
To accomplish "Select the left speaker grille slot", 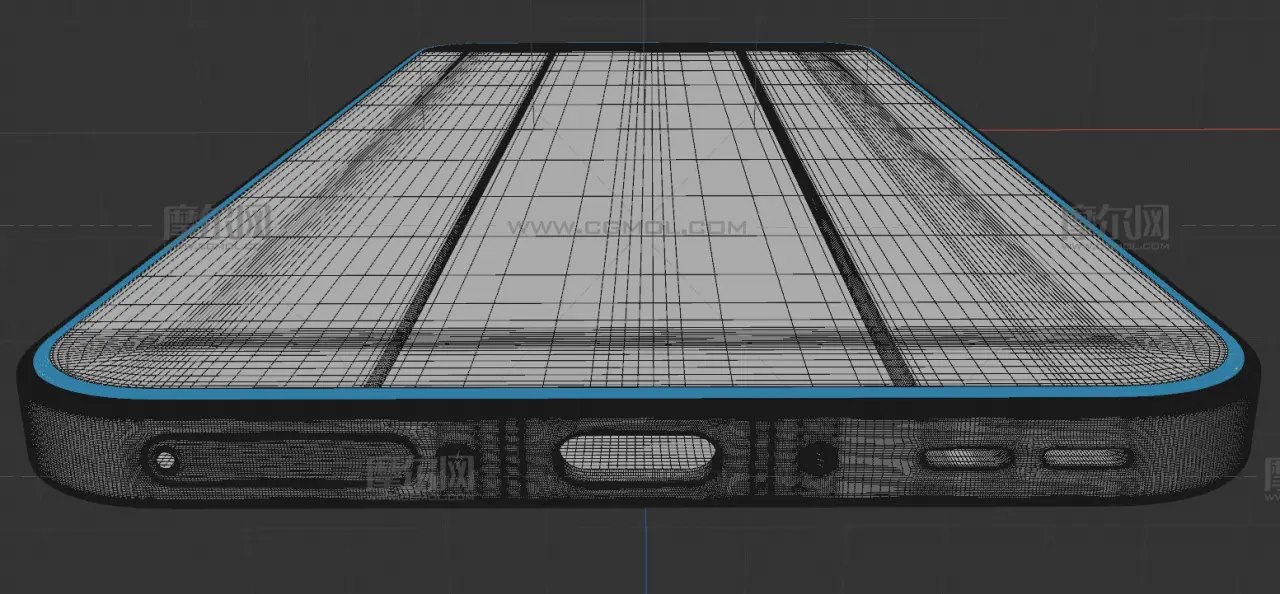I will [x=967, y=459].
